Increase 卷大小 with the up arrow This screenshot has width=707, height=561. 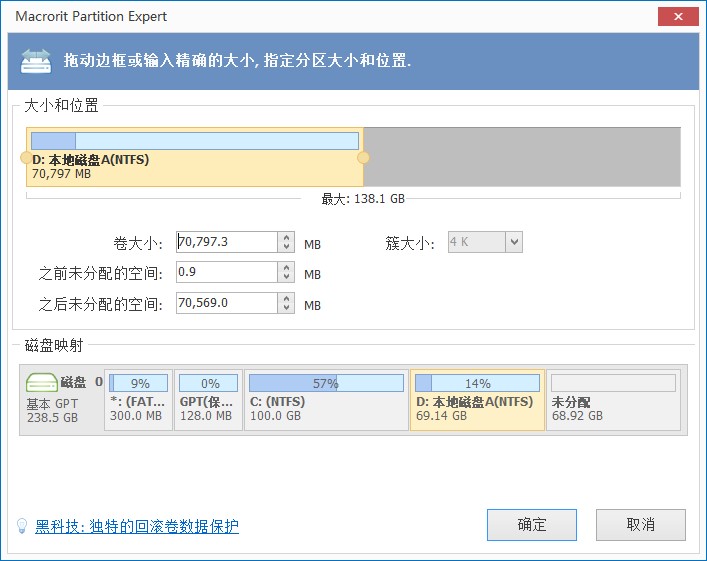tap(287, 237)
